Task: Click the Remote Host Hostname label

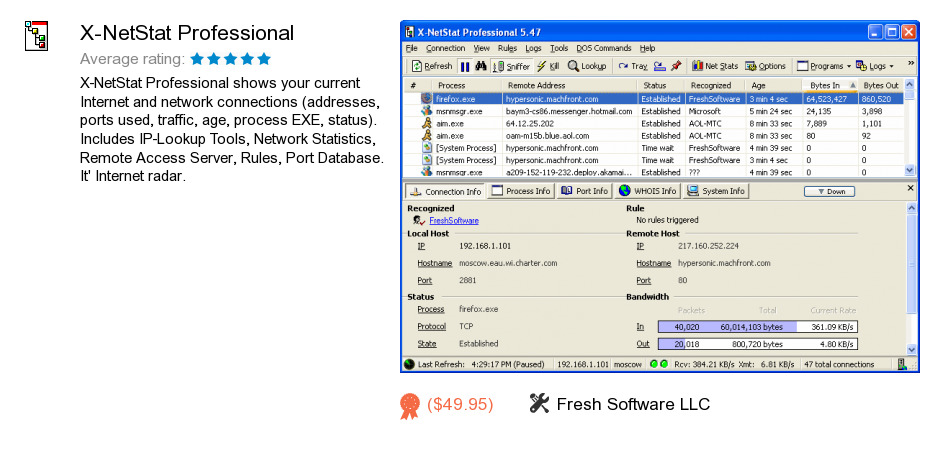Action: [653, 263]
